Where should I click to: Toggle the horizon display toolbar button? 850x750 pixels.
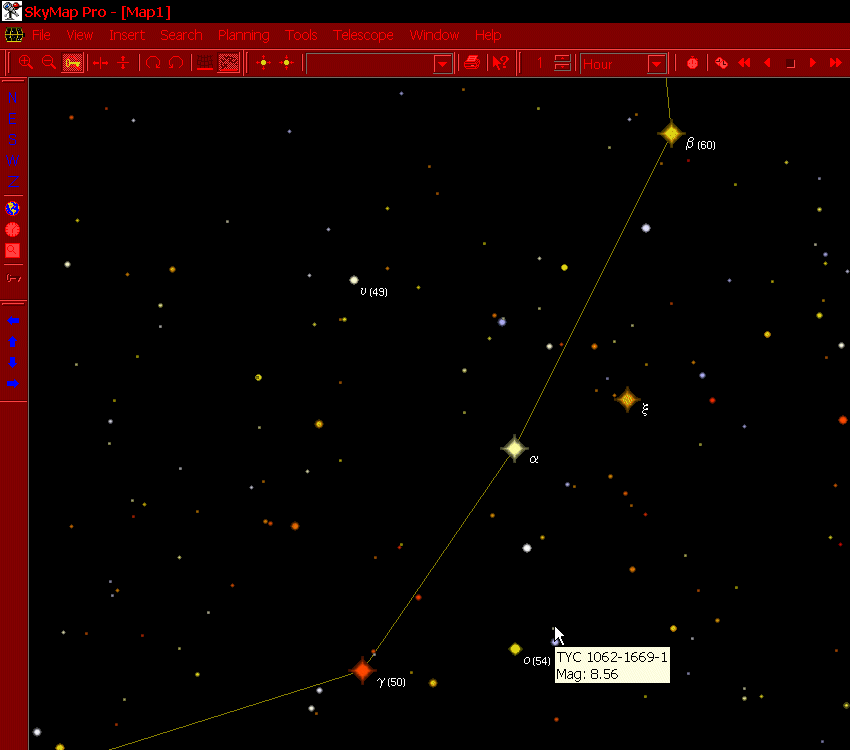(x=205, y=63)
